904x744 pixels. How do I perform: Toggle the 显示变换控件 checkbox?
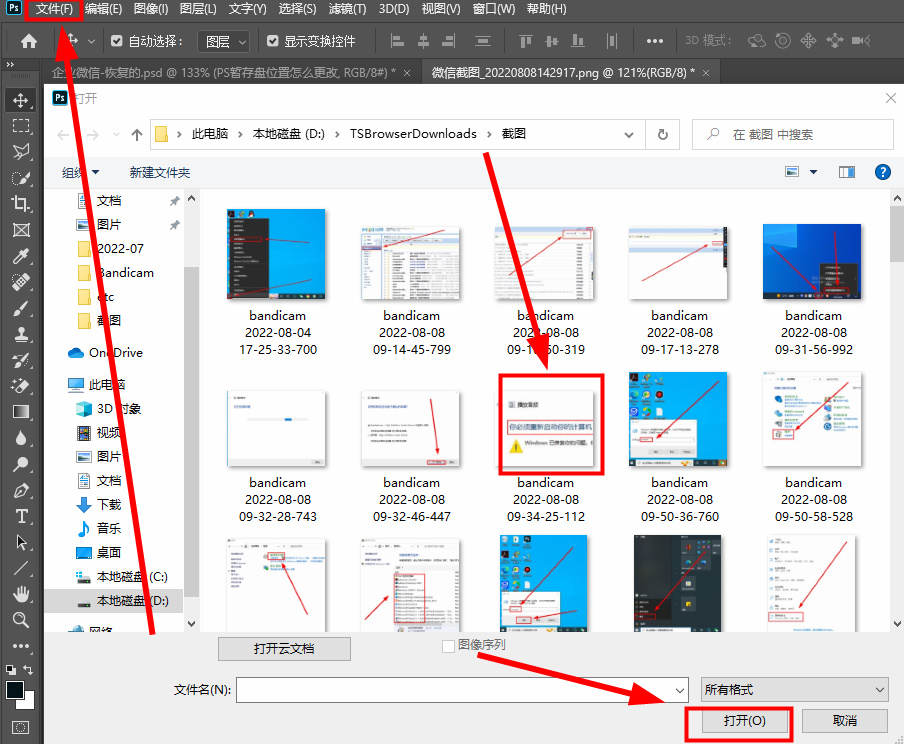272,41
